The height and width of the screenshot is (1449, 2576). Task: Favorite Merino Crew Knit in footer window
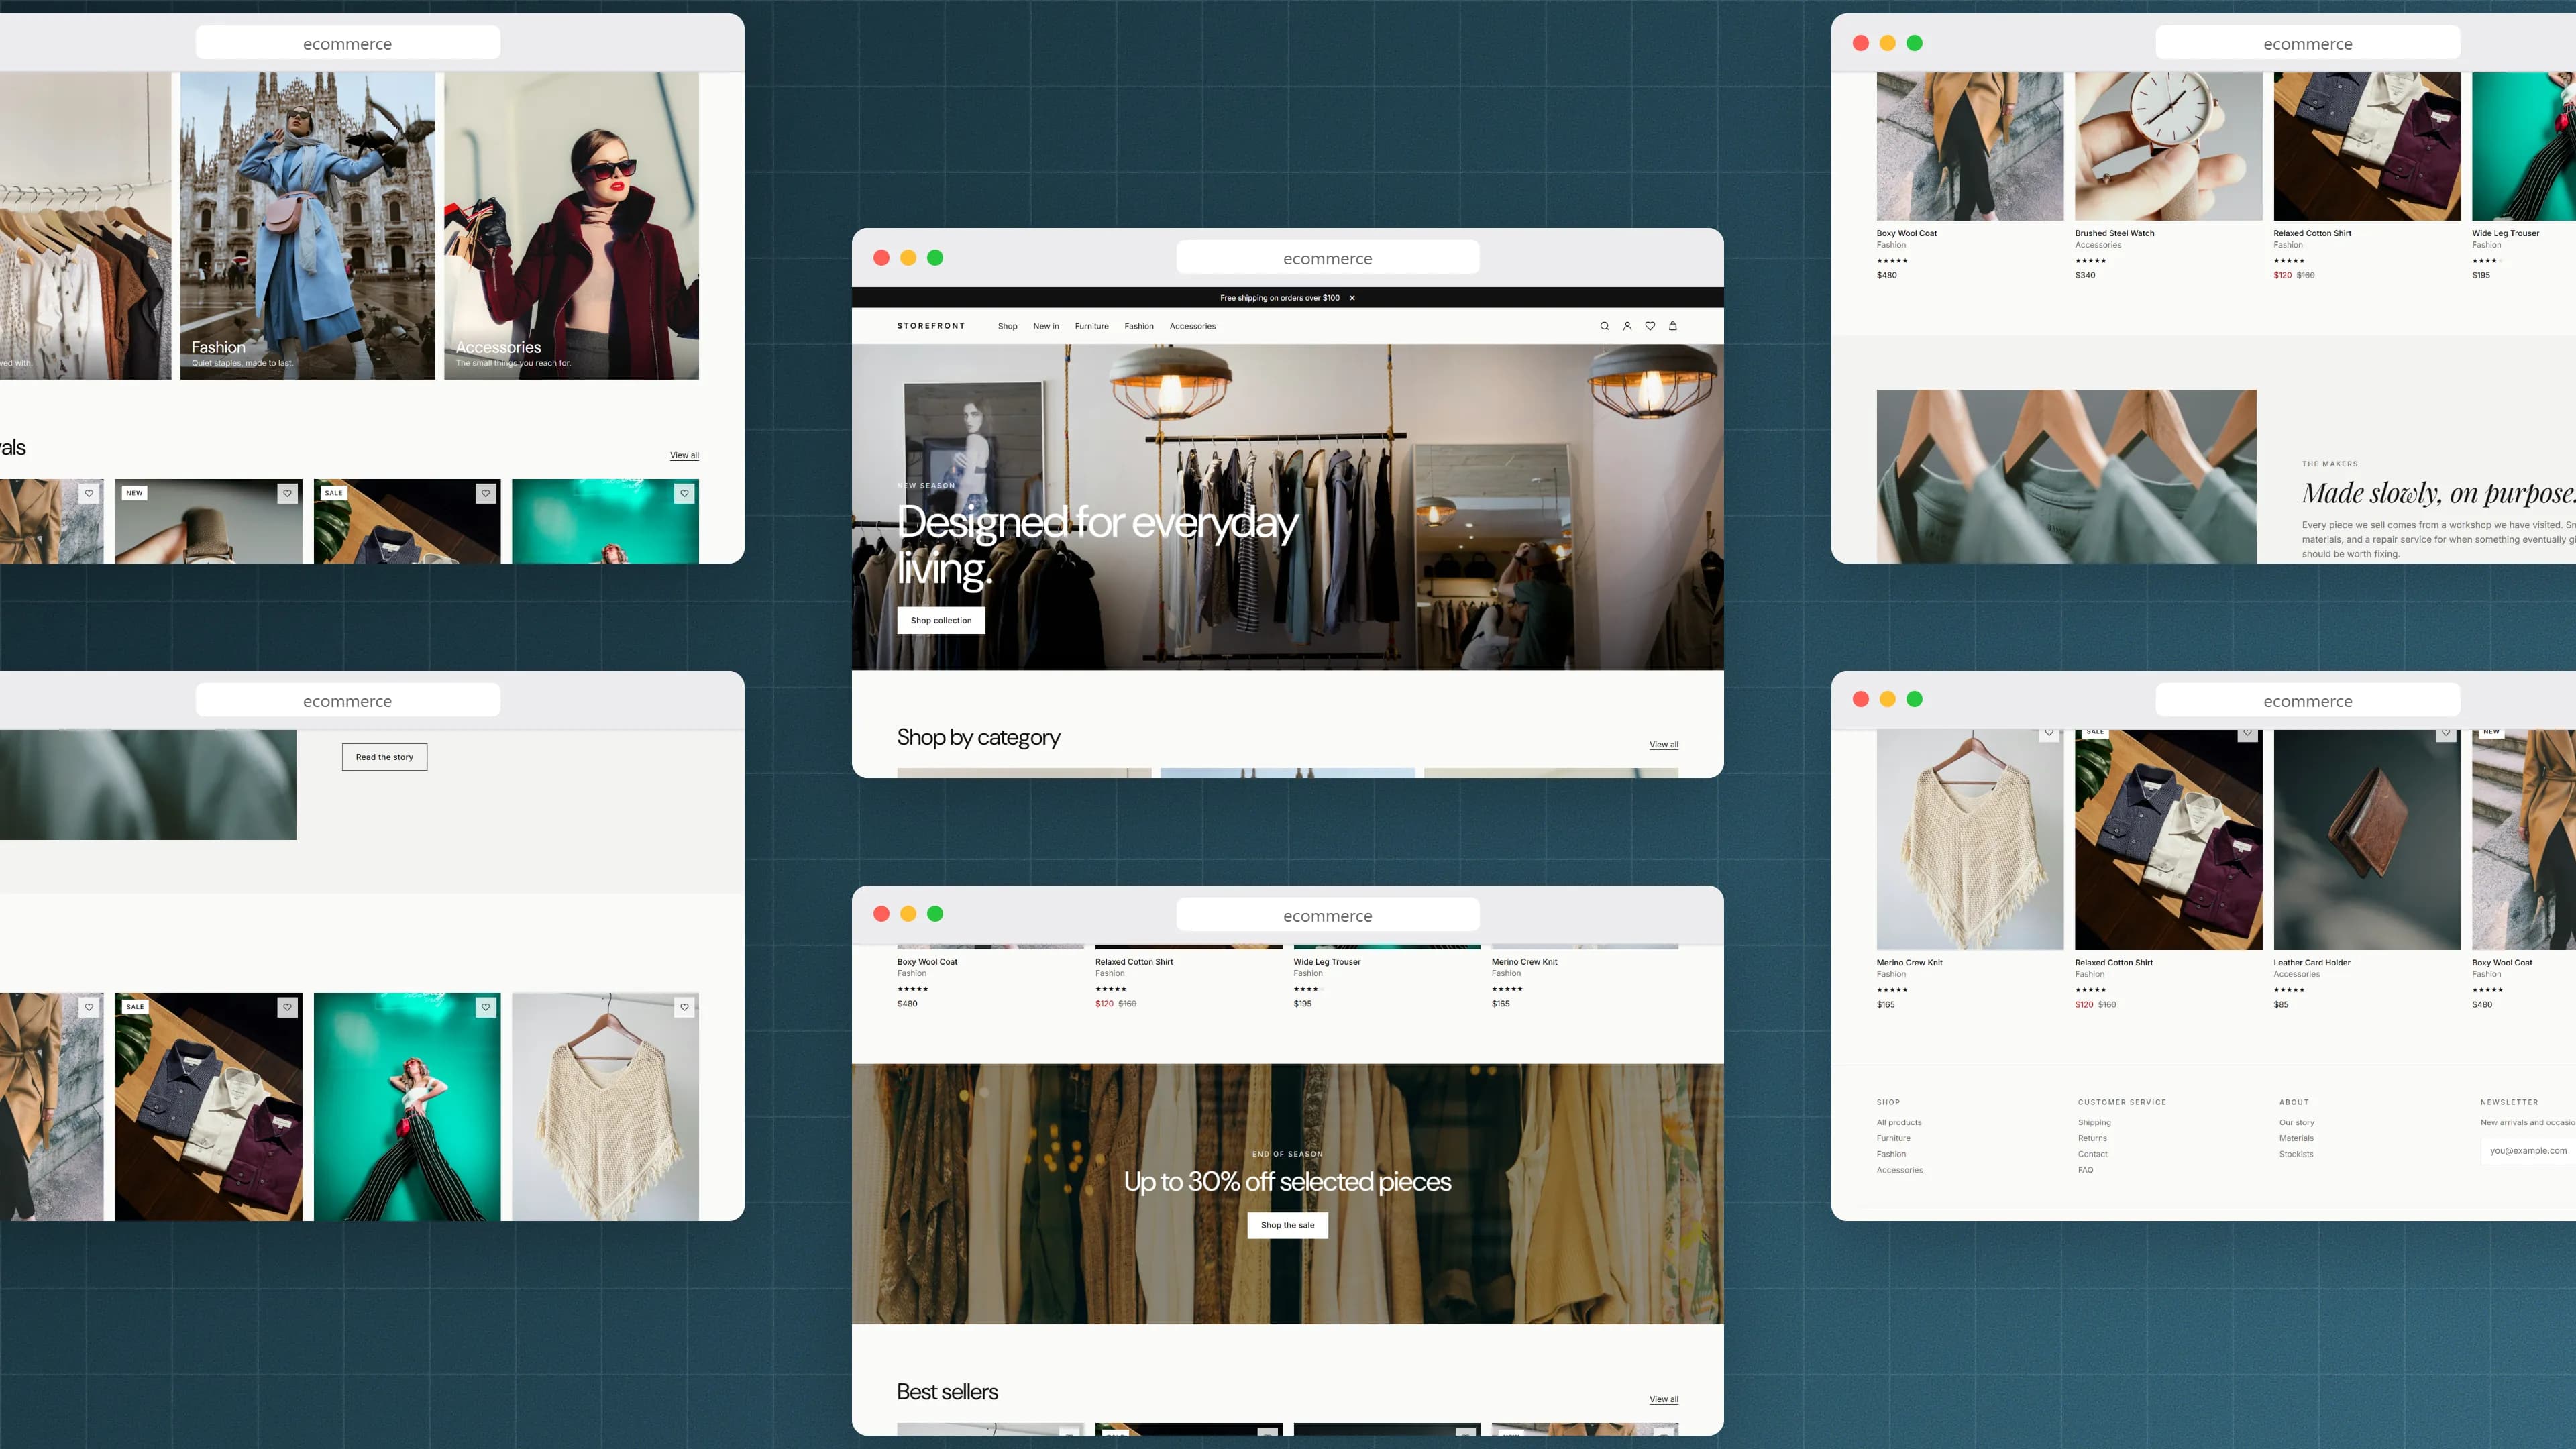pyautogui.click(x=2049, y=734)
